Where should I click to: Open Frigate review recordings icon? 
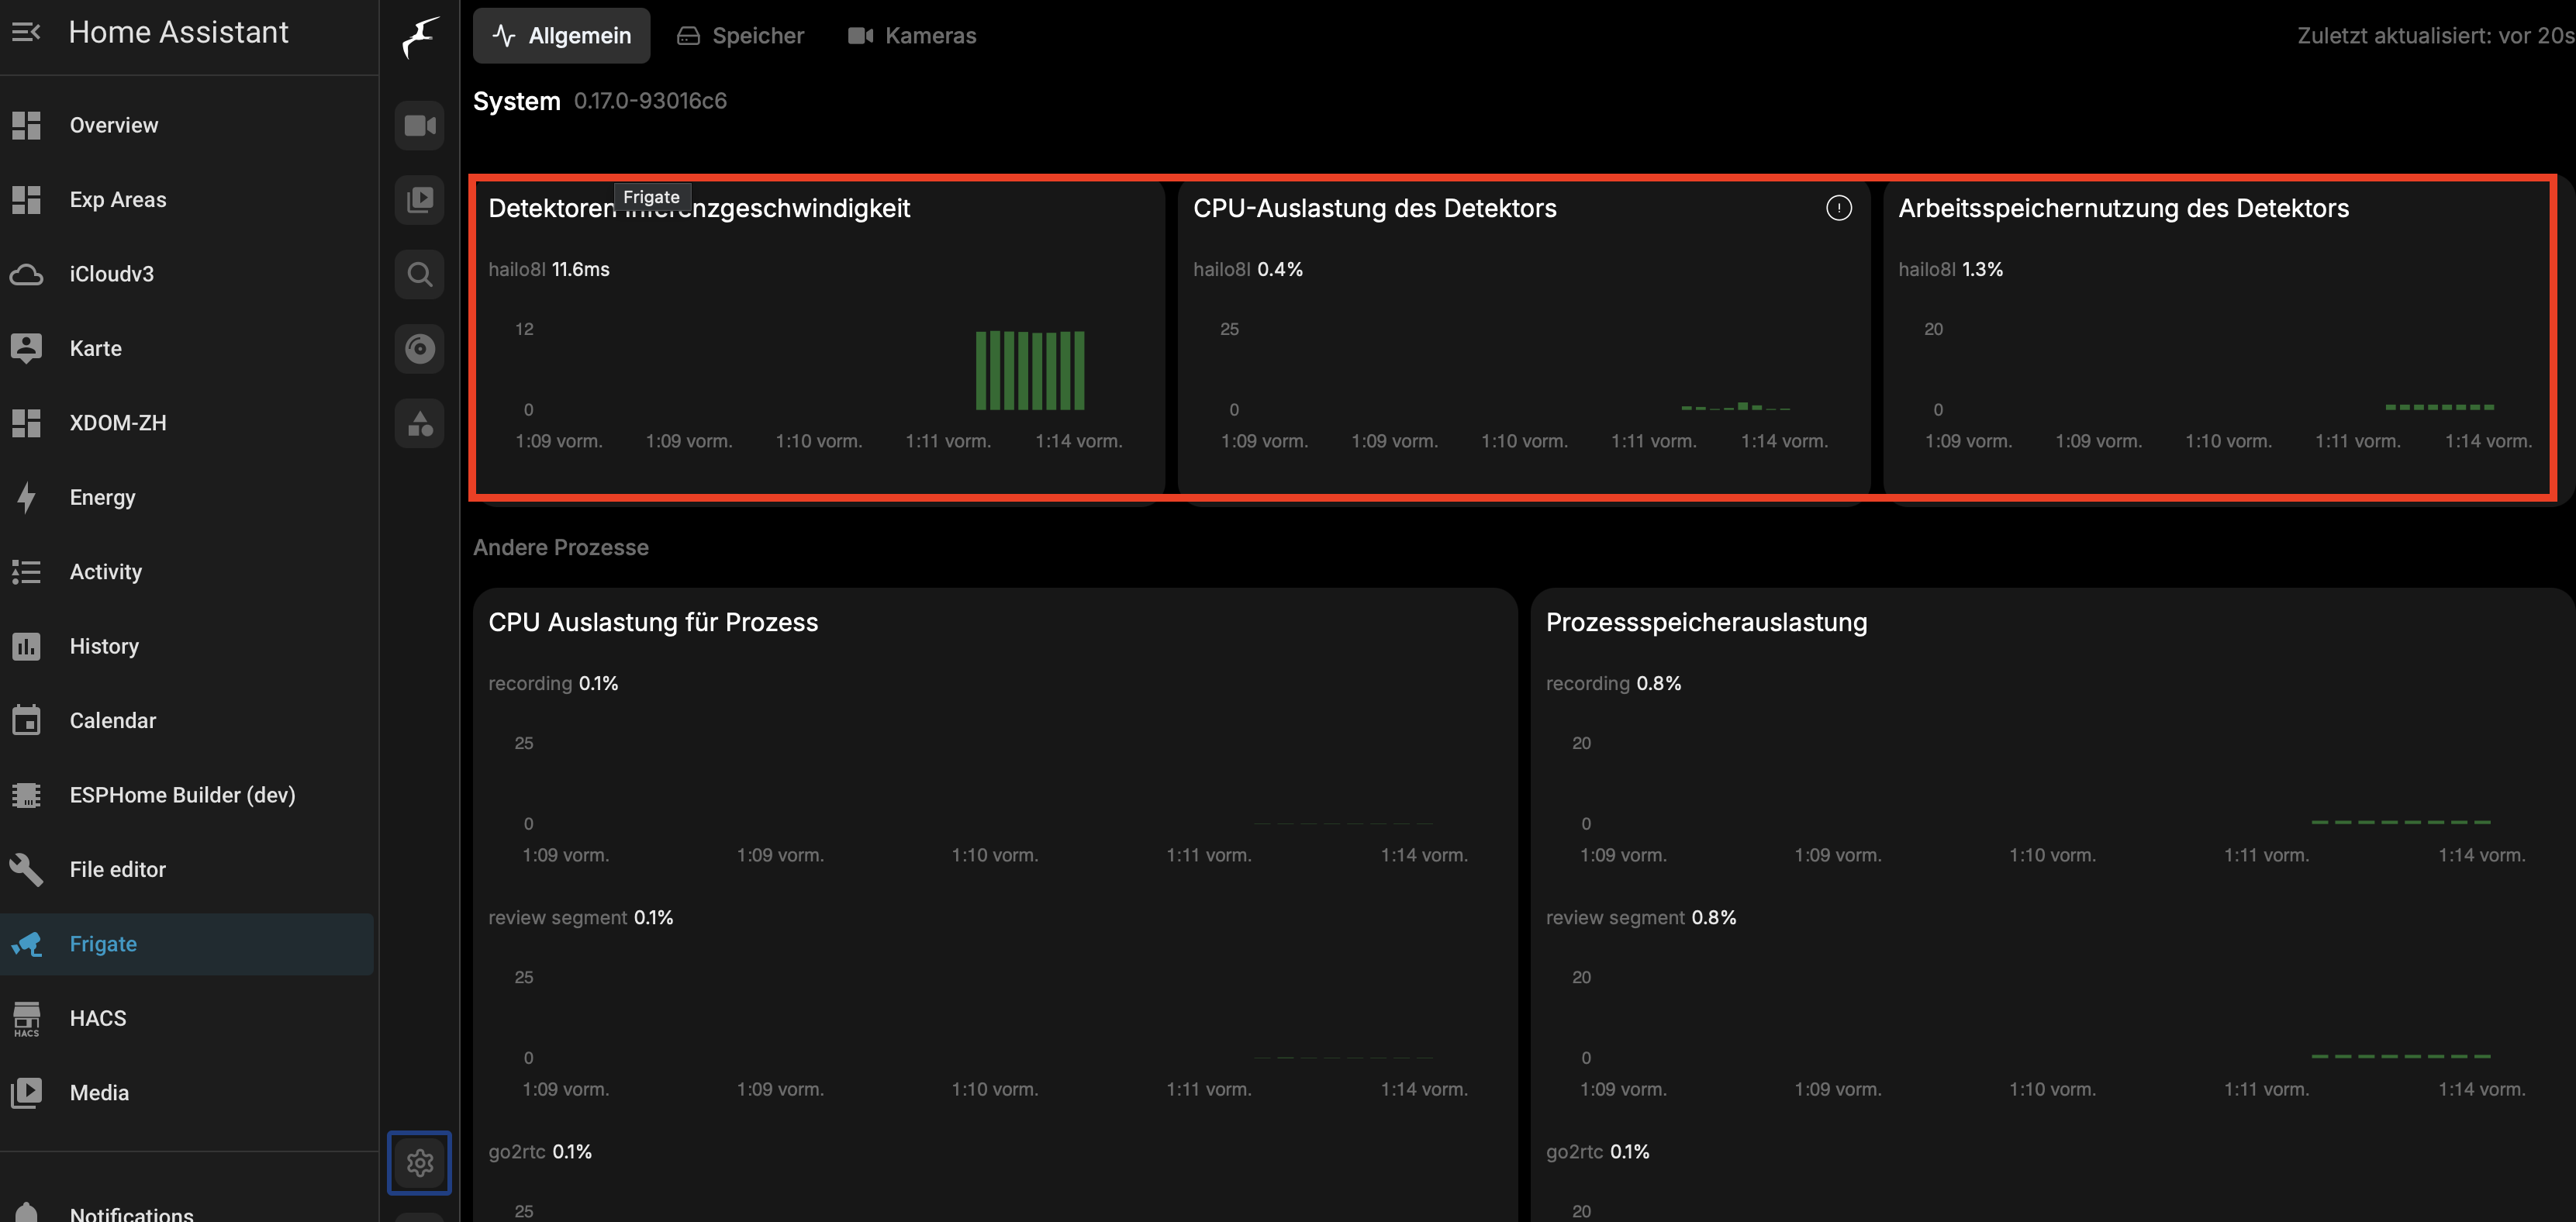click(x=420, y=200)
